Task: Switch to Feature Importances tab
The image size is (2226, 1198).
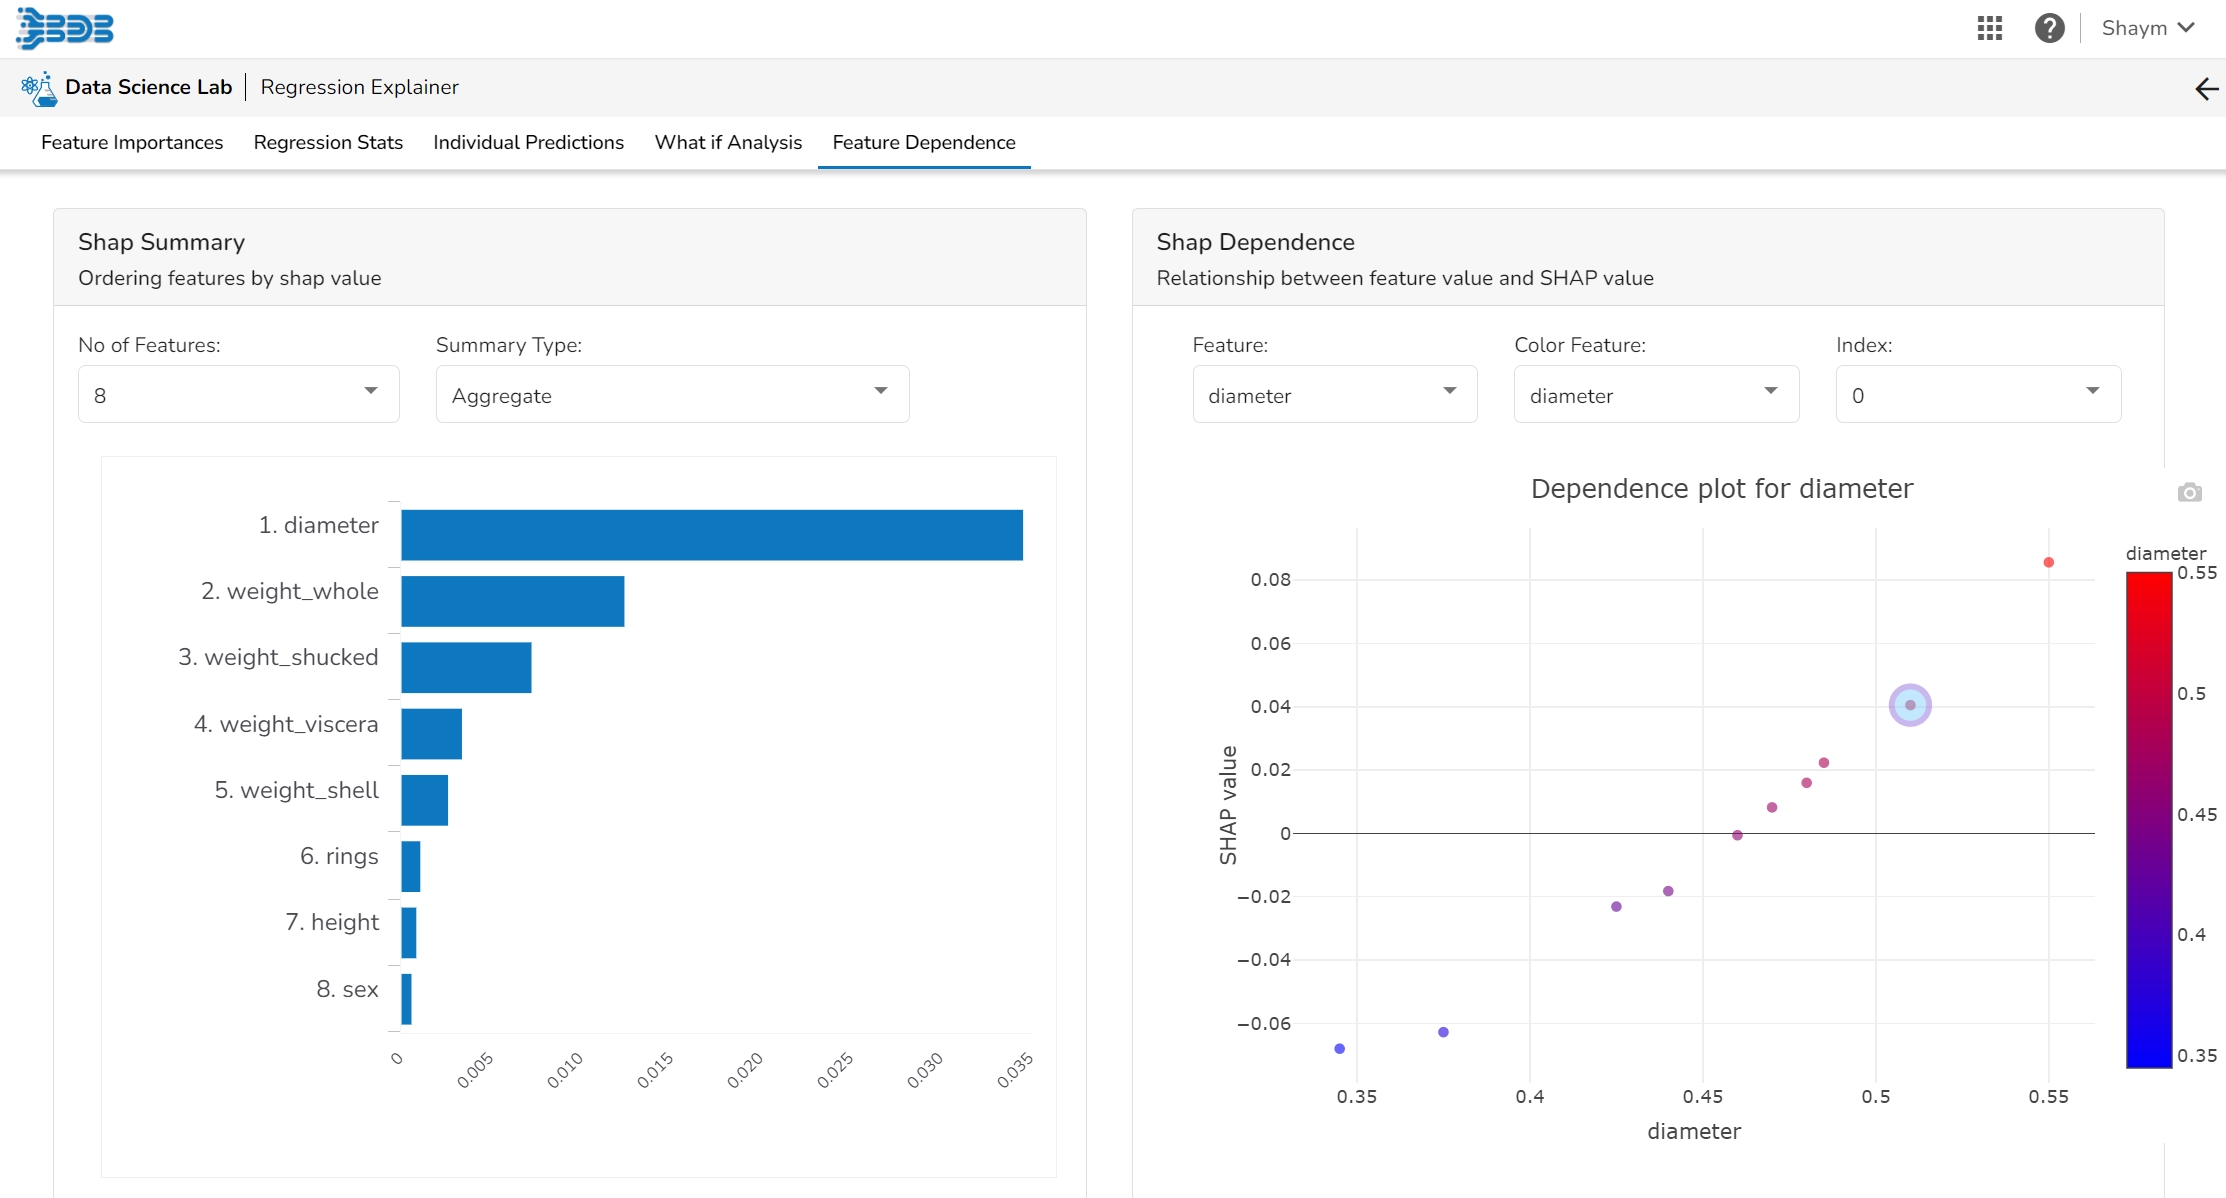Action: [132, 142]
